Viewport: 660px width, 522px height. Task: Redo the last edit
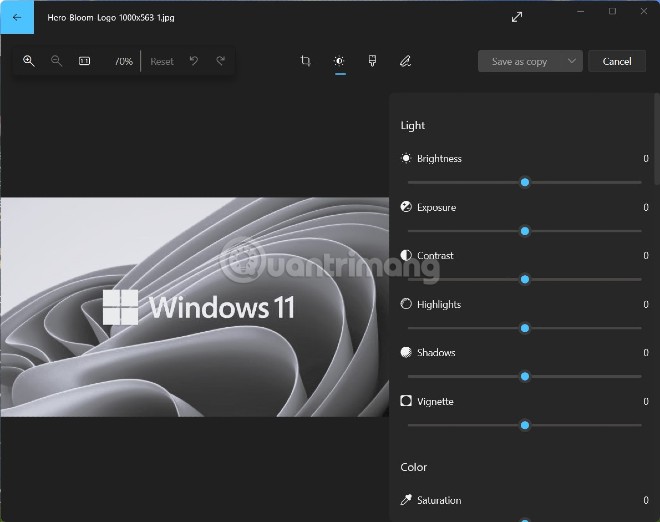point(221,61)
